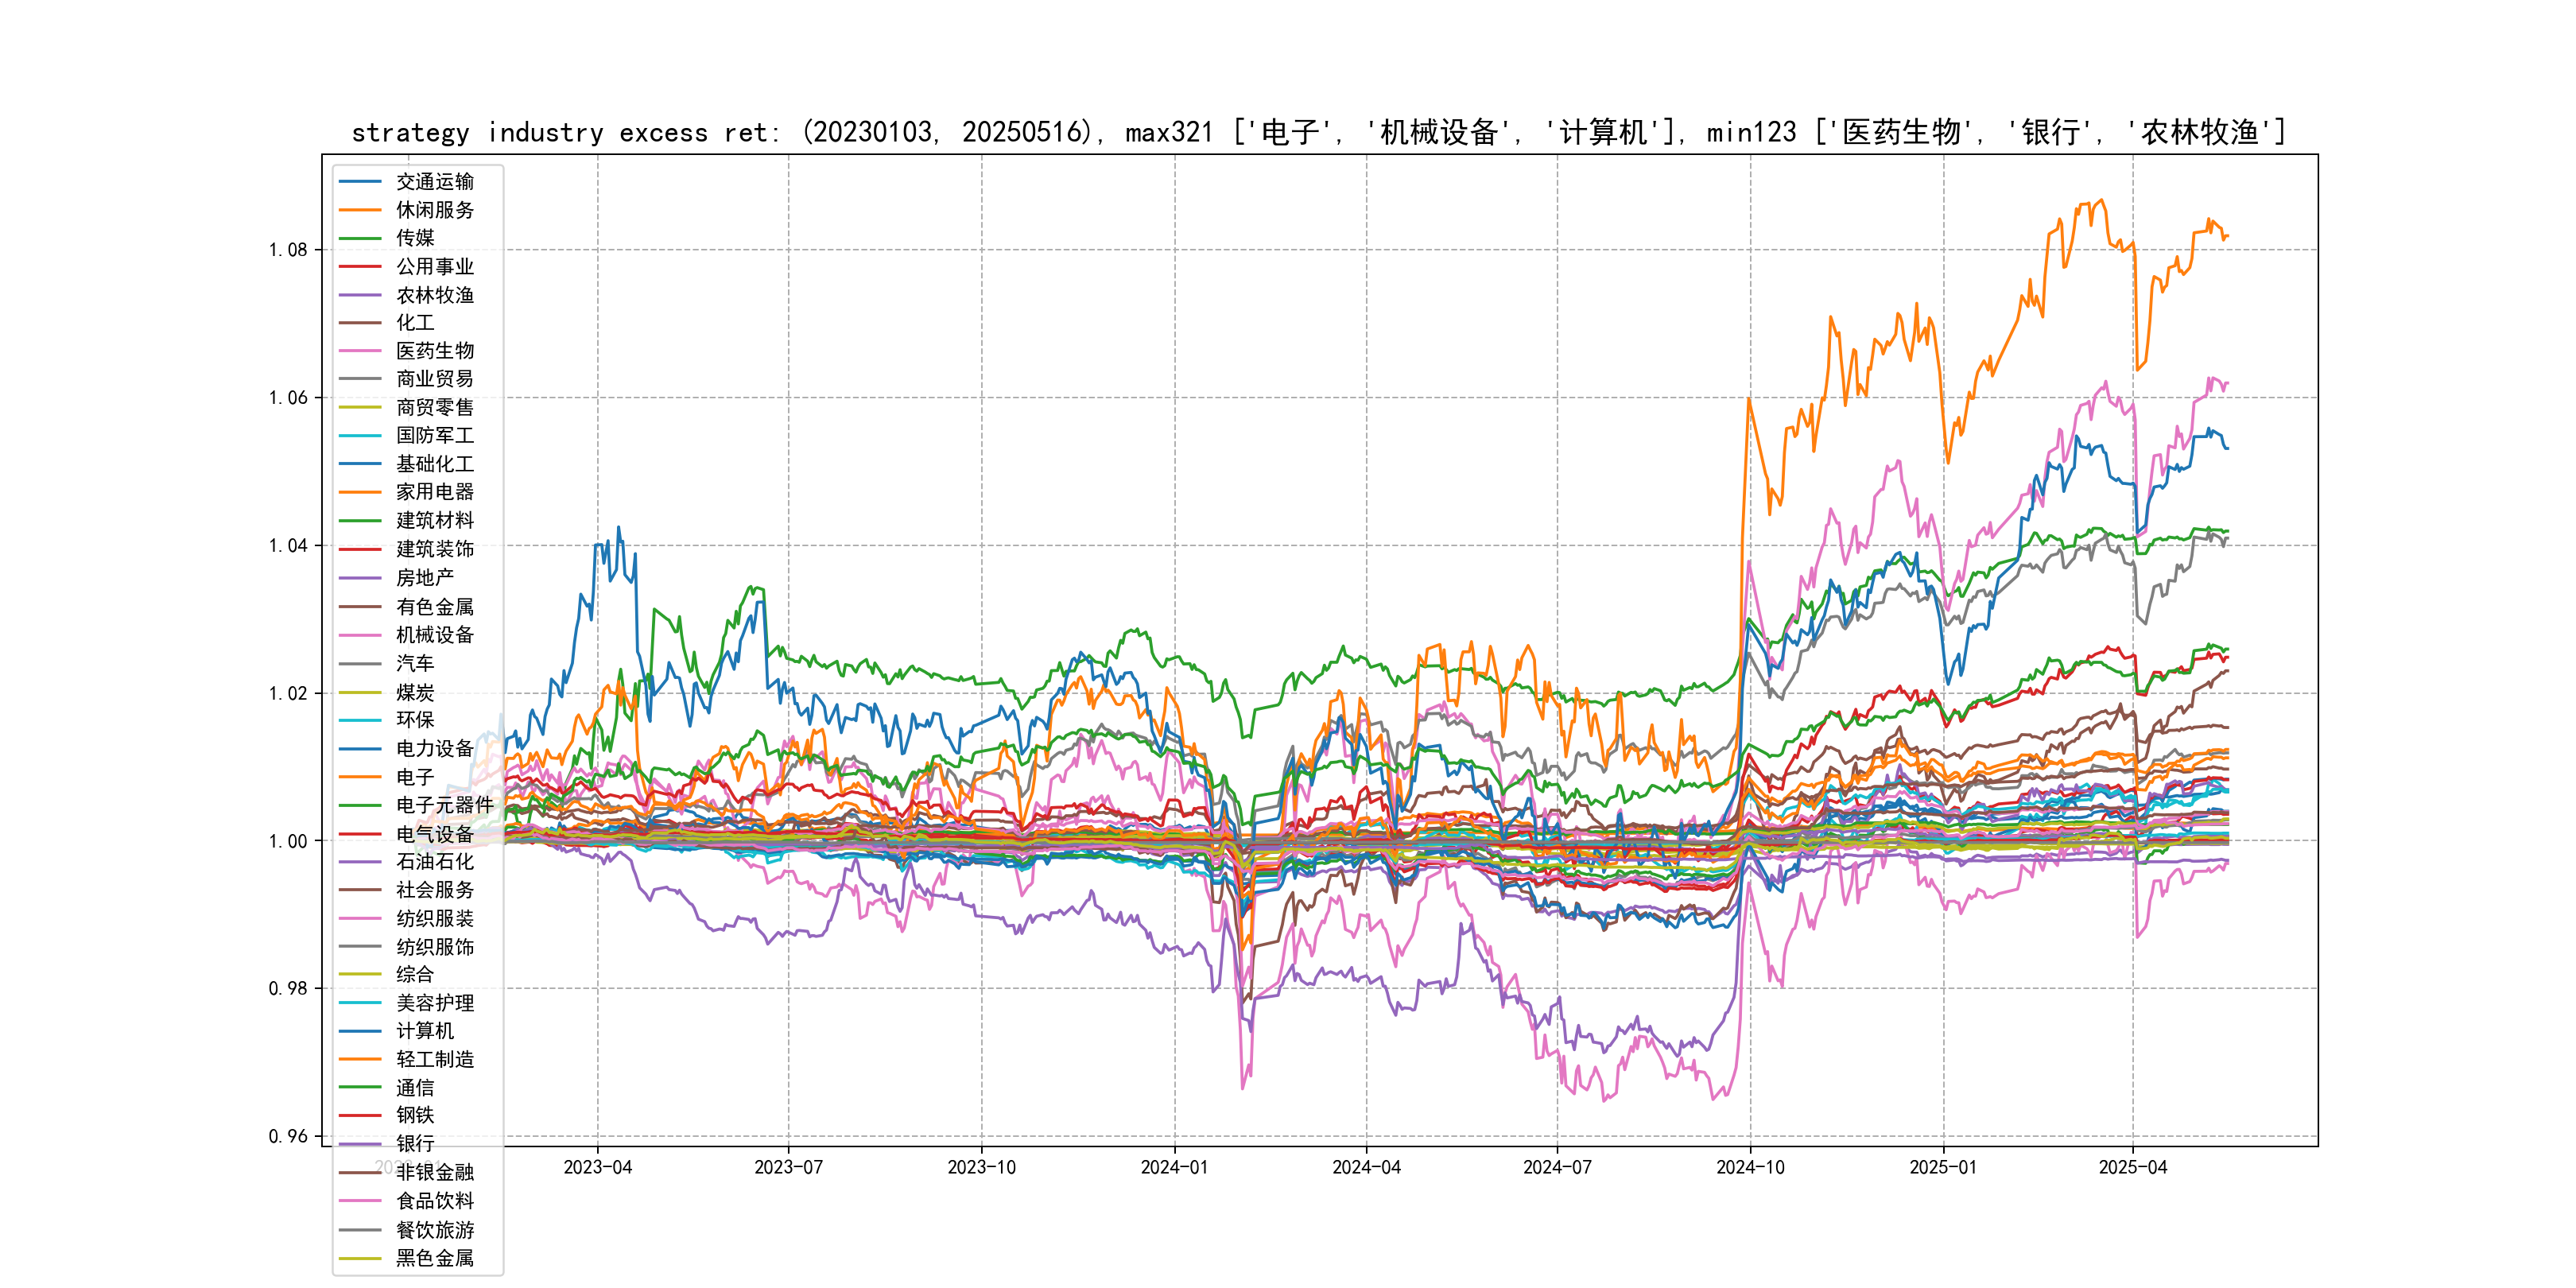
Task: Click the 电子元器件 legend entry
Action: click(x=444, y=805)
